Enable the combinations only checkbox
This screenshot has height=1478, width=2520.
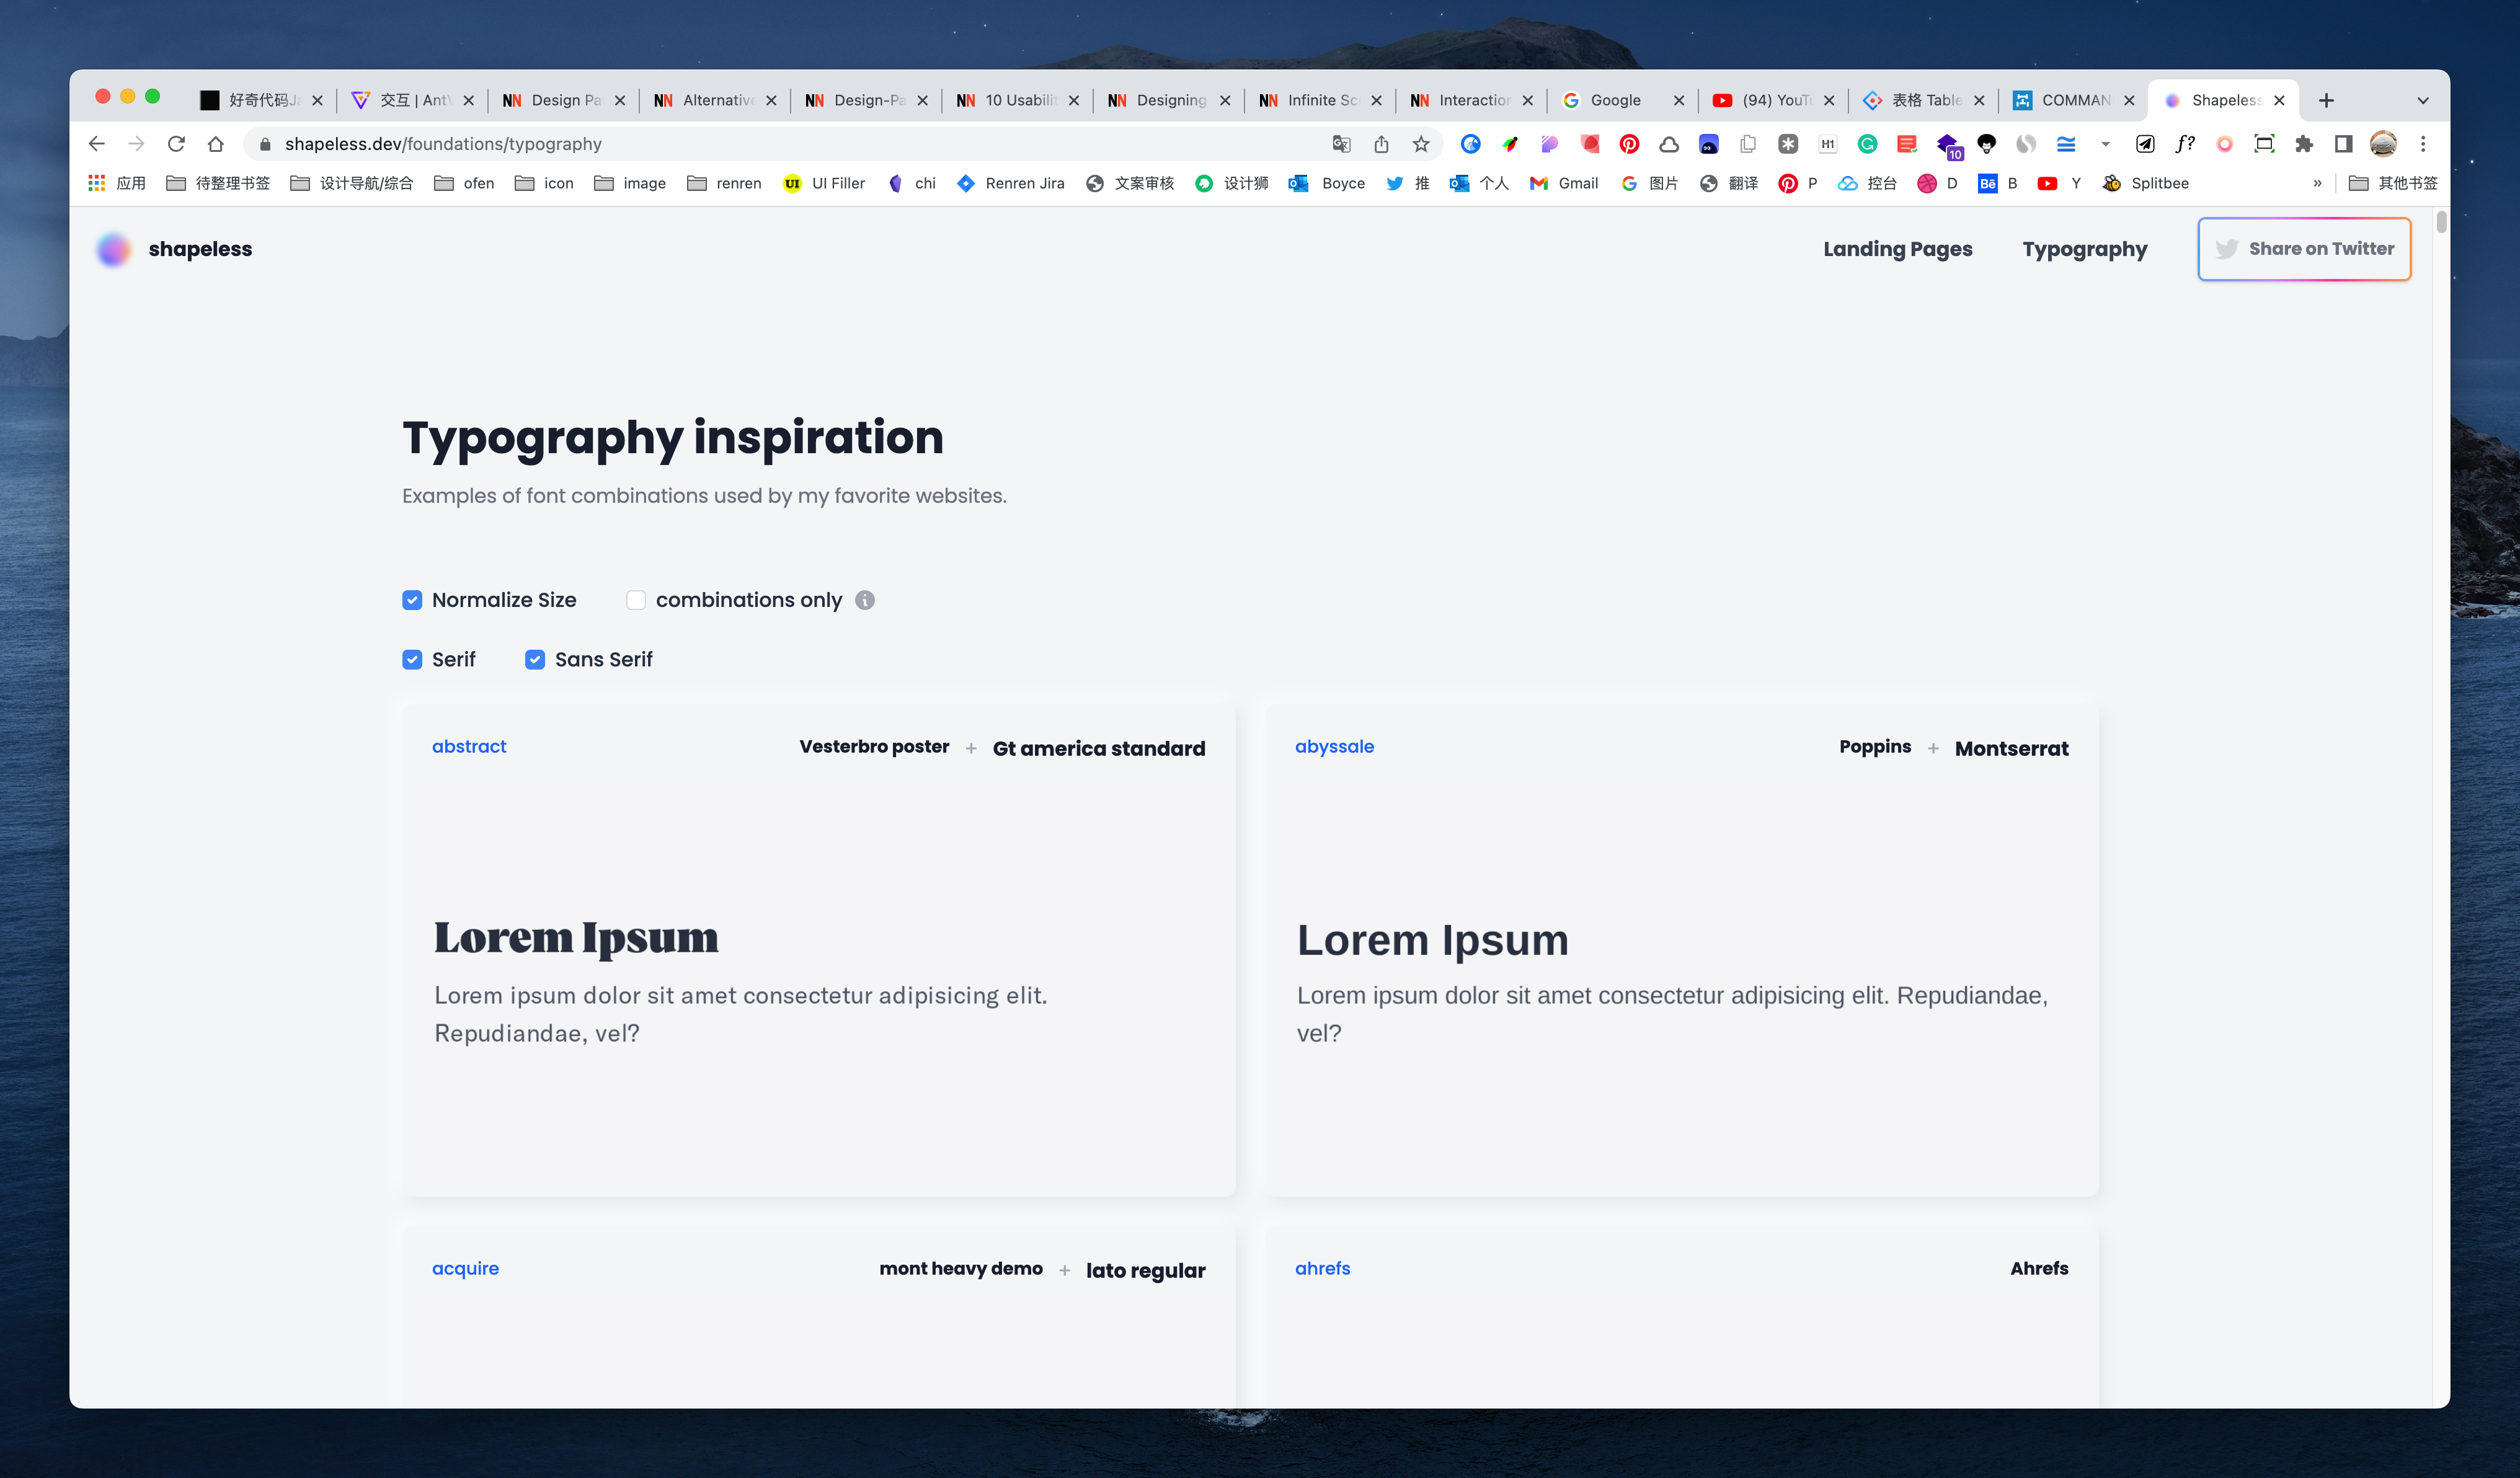[636, 600]
